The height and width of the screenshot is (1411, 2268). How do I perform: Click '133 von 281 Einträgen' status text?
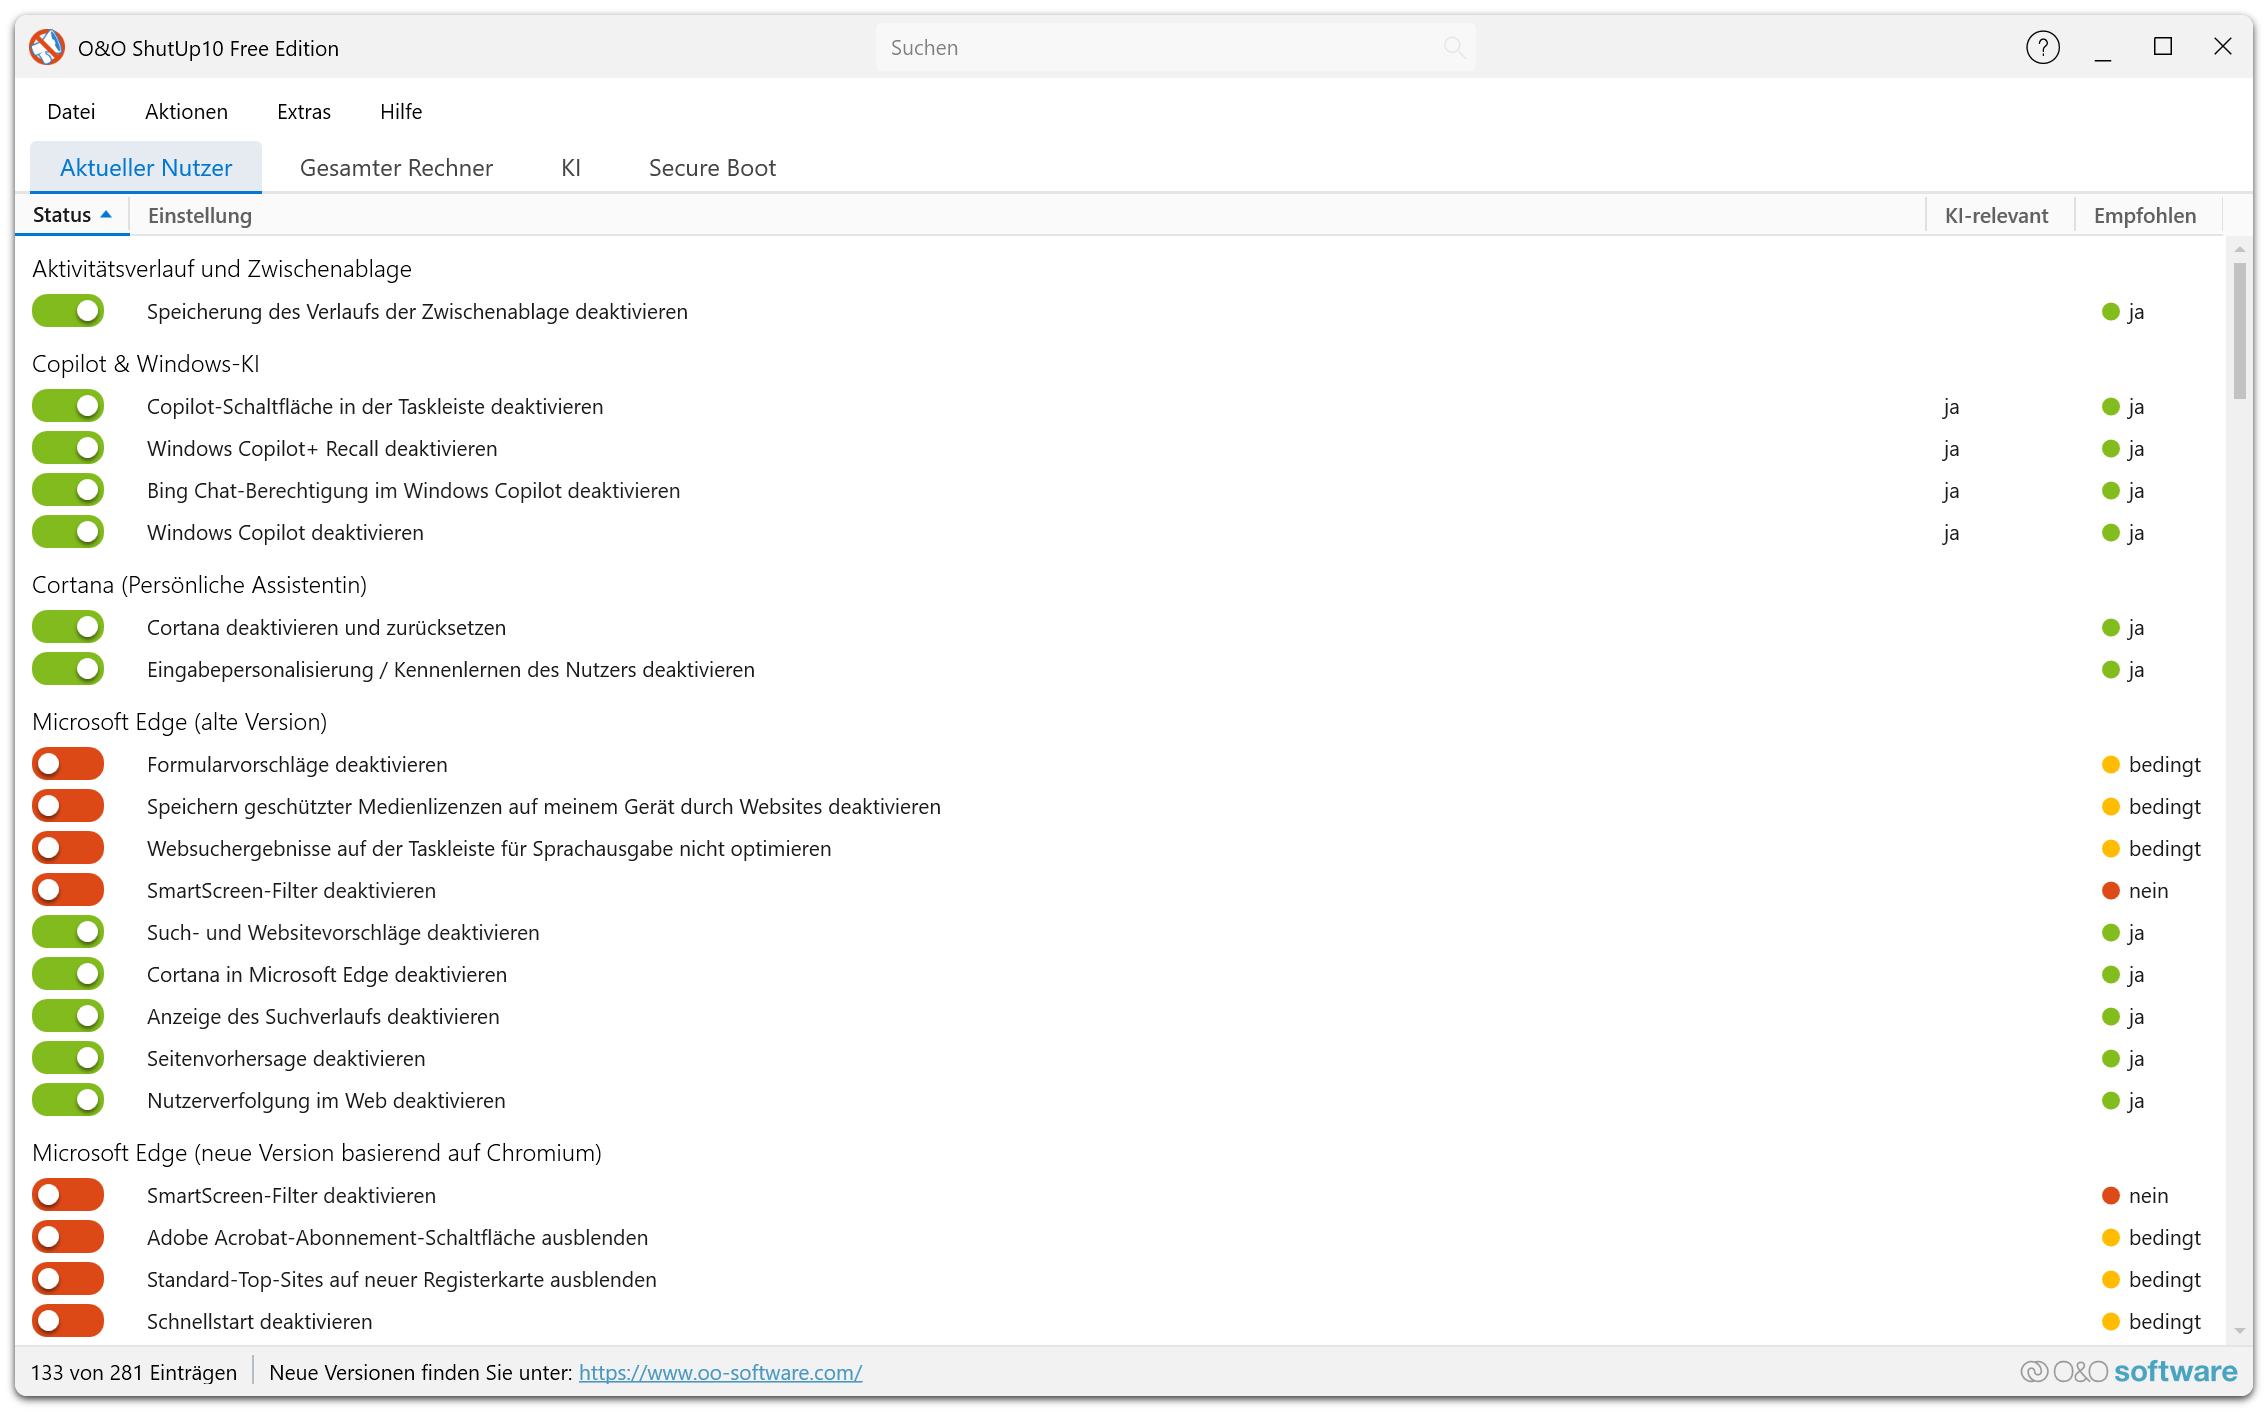134,1372
